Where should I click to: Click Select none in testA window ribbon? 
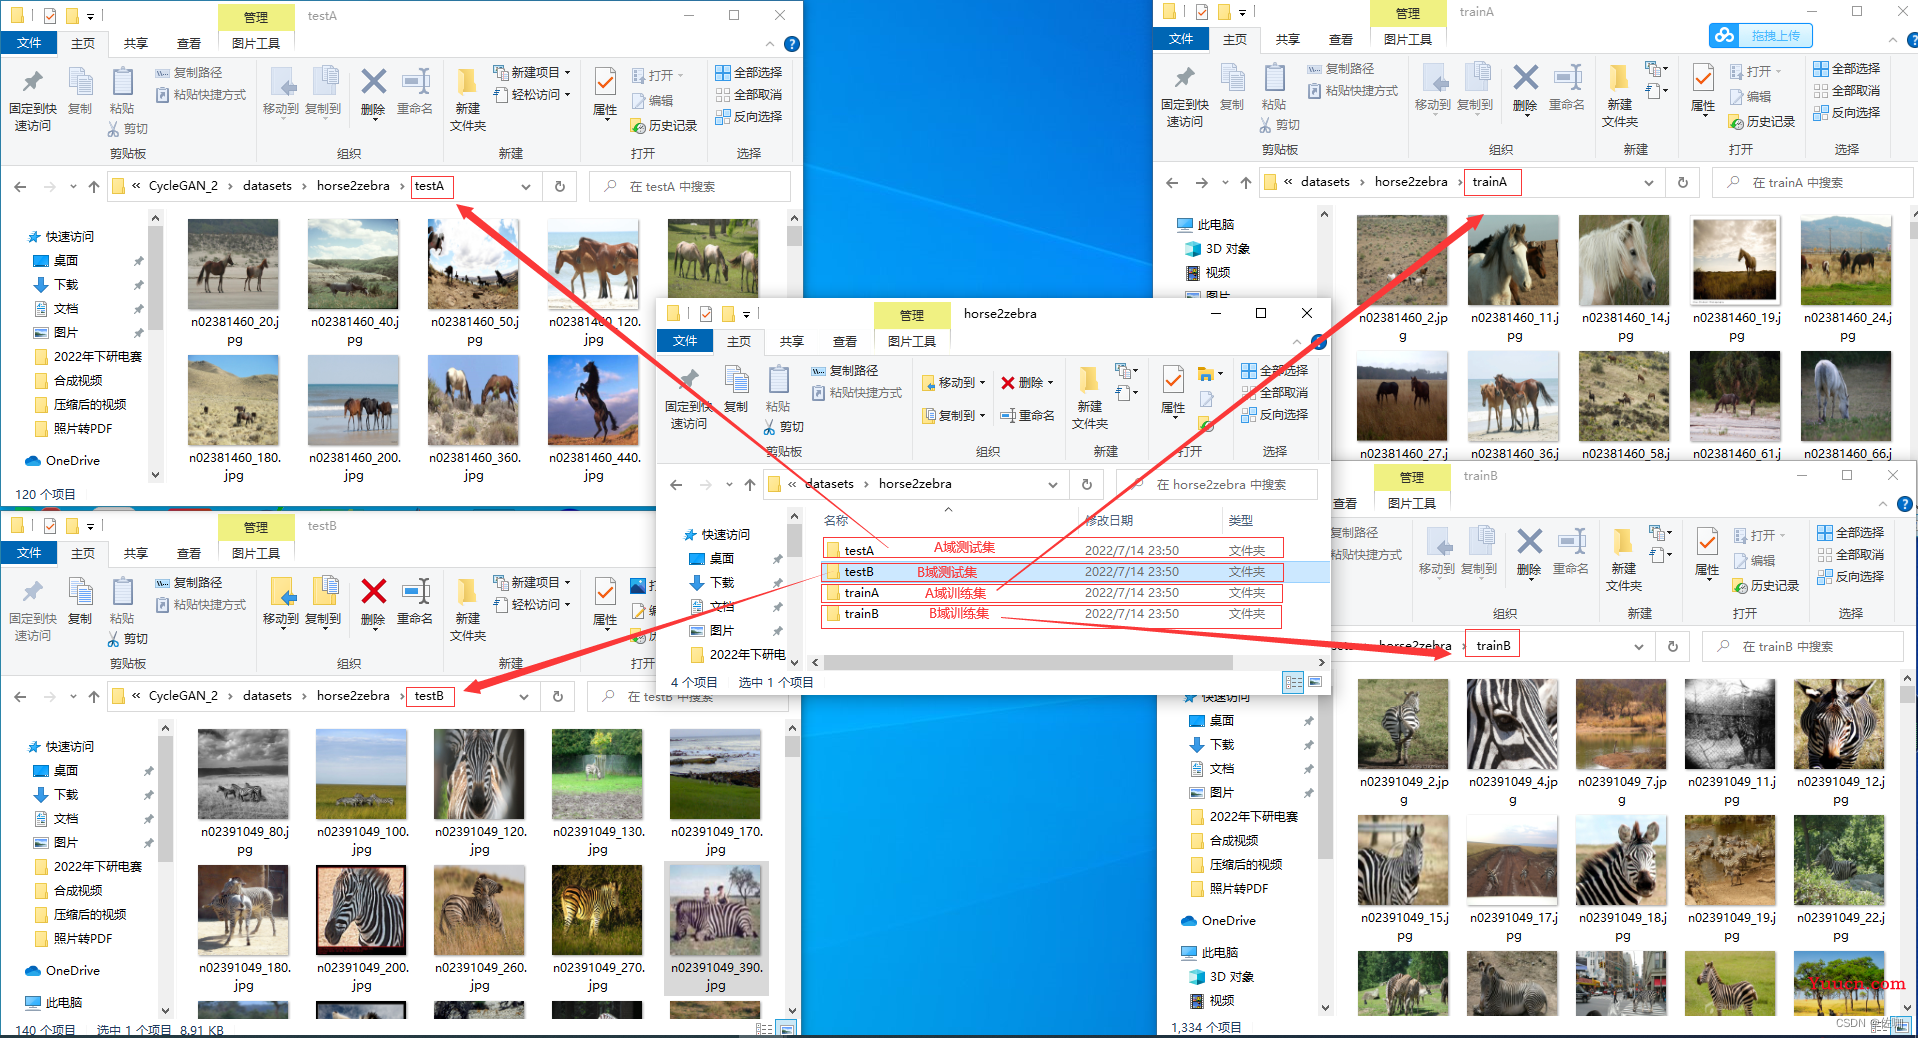(749, 95)
